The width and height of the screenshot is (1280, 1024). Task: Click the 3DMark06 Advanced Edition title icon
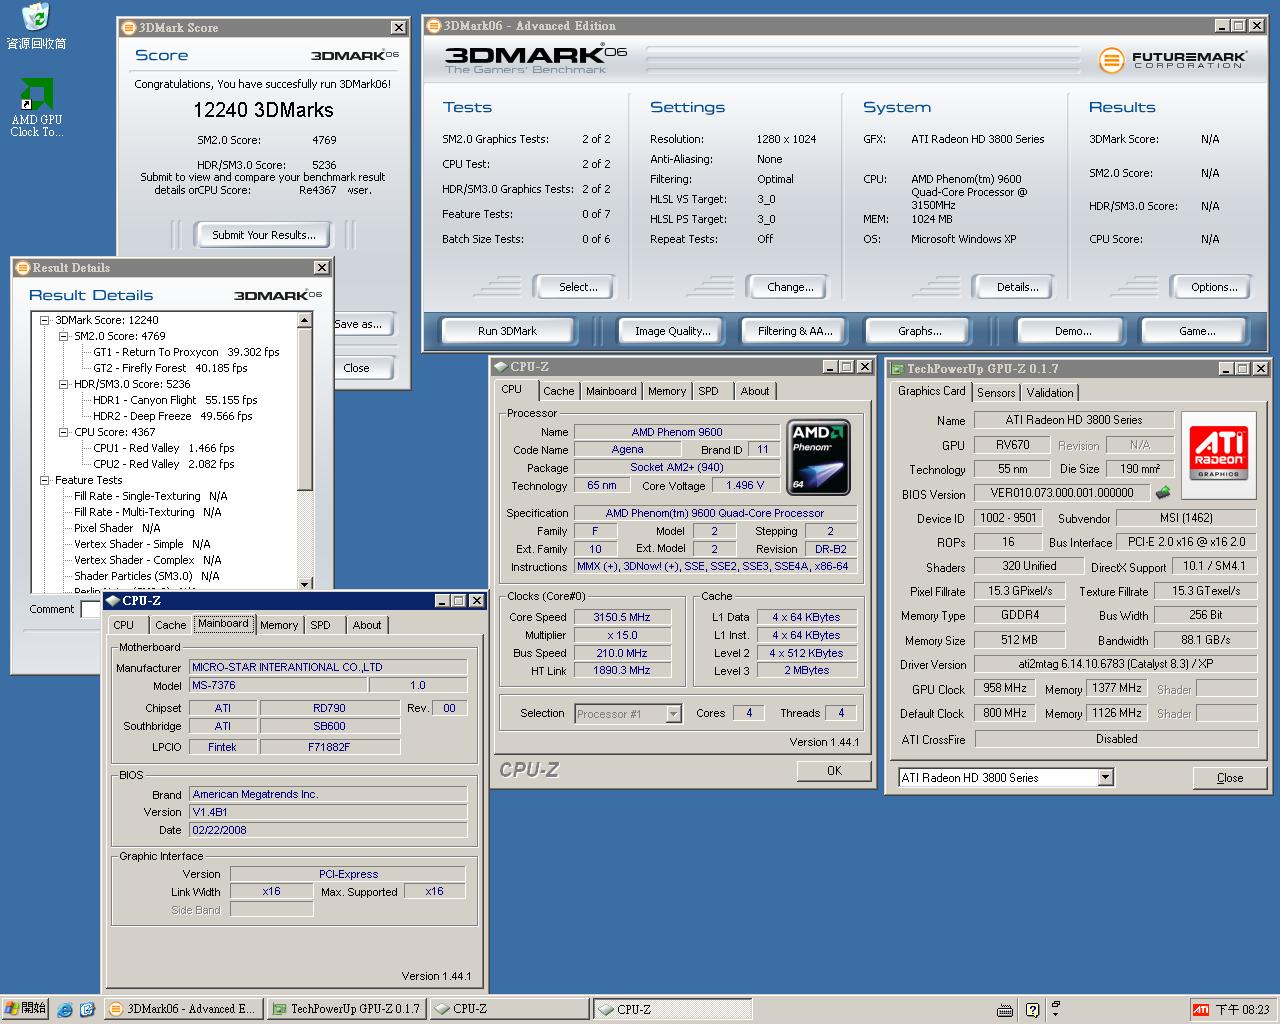[434, 25]
